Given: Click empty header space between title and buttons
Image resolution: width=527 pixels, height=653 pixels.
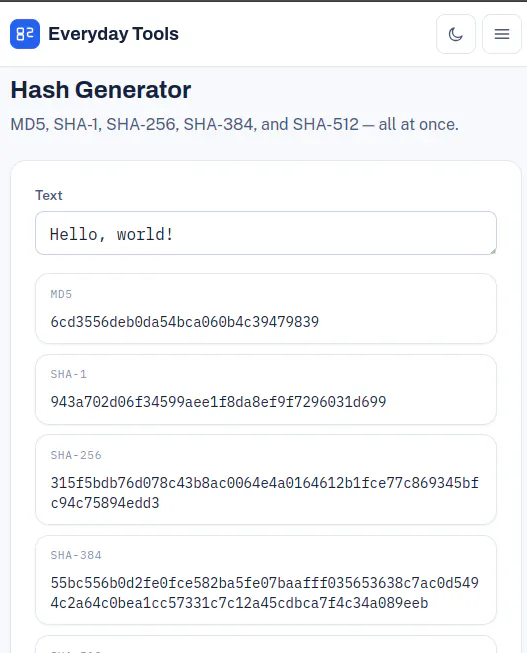Looking at the screenshot, I should coord(307,34).
